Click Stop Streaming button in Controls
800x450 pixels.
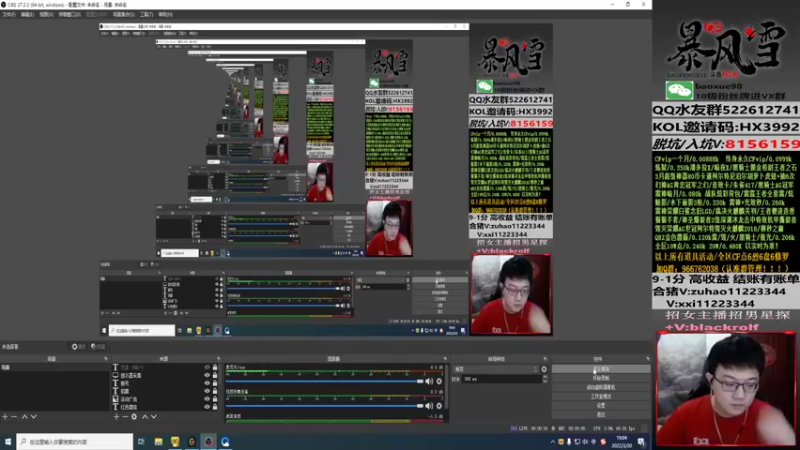point(601,369)
